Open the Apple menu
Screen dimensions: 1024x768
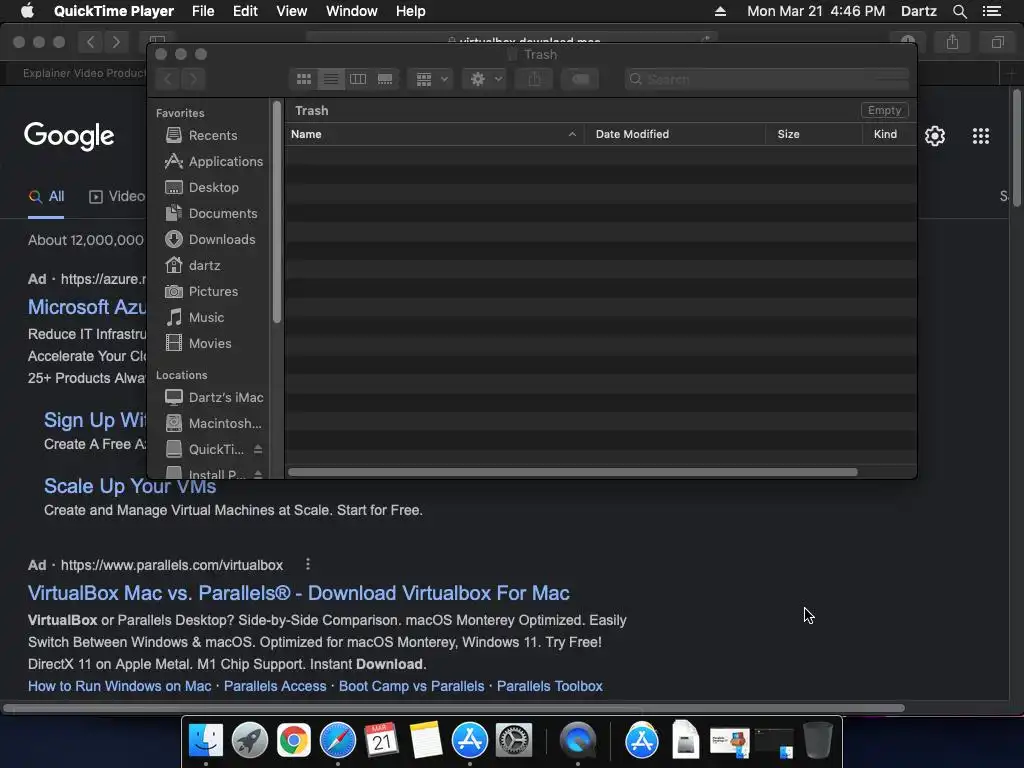point(27,11)
